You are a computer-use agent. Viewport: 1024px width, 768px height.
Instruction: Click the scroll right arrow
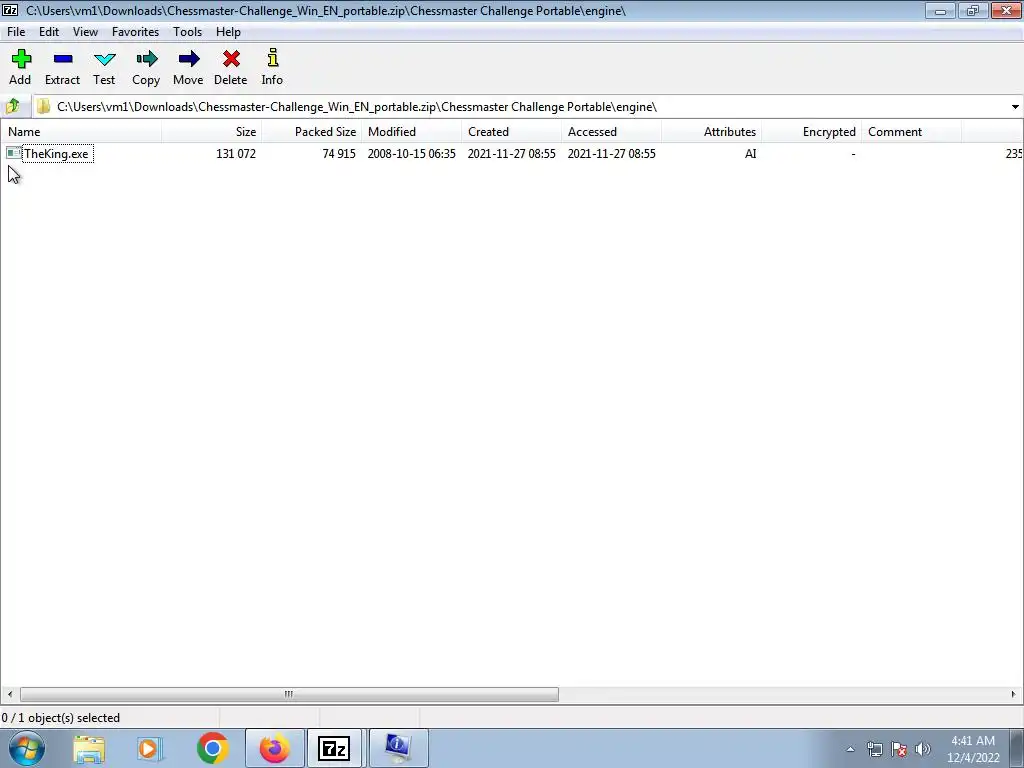(1014, 694)
